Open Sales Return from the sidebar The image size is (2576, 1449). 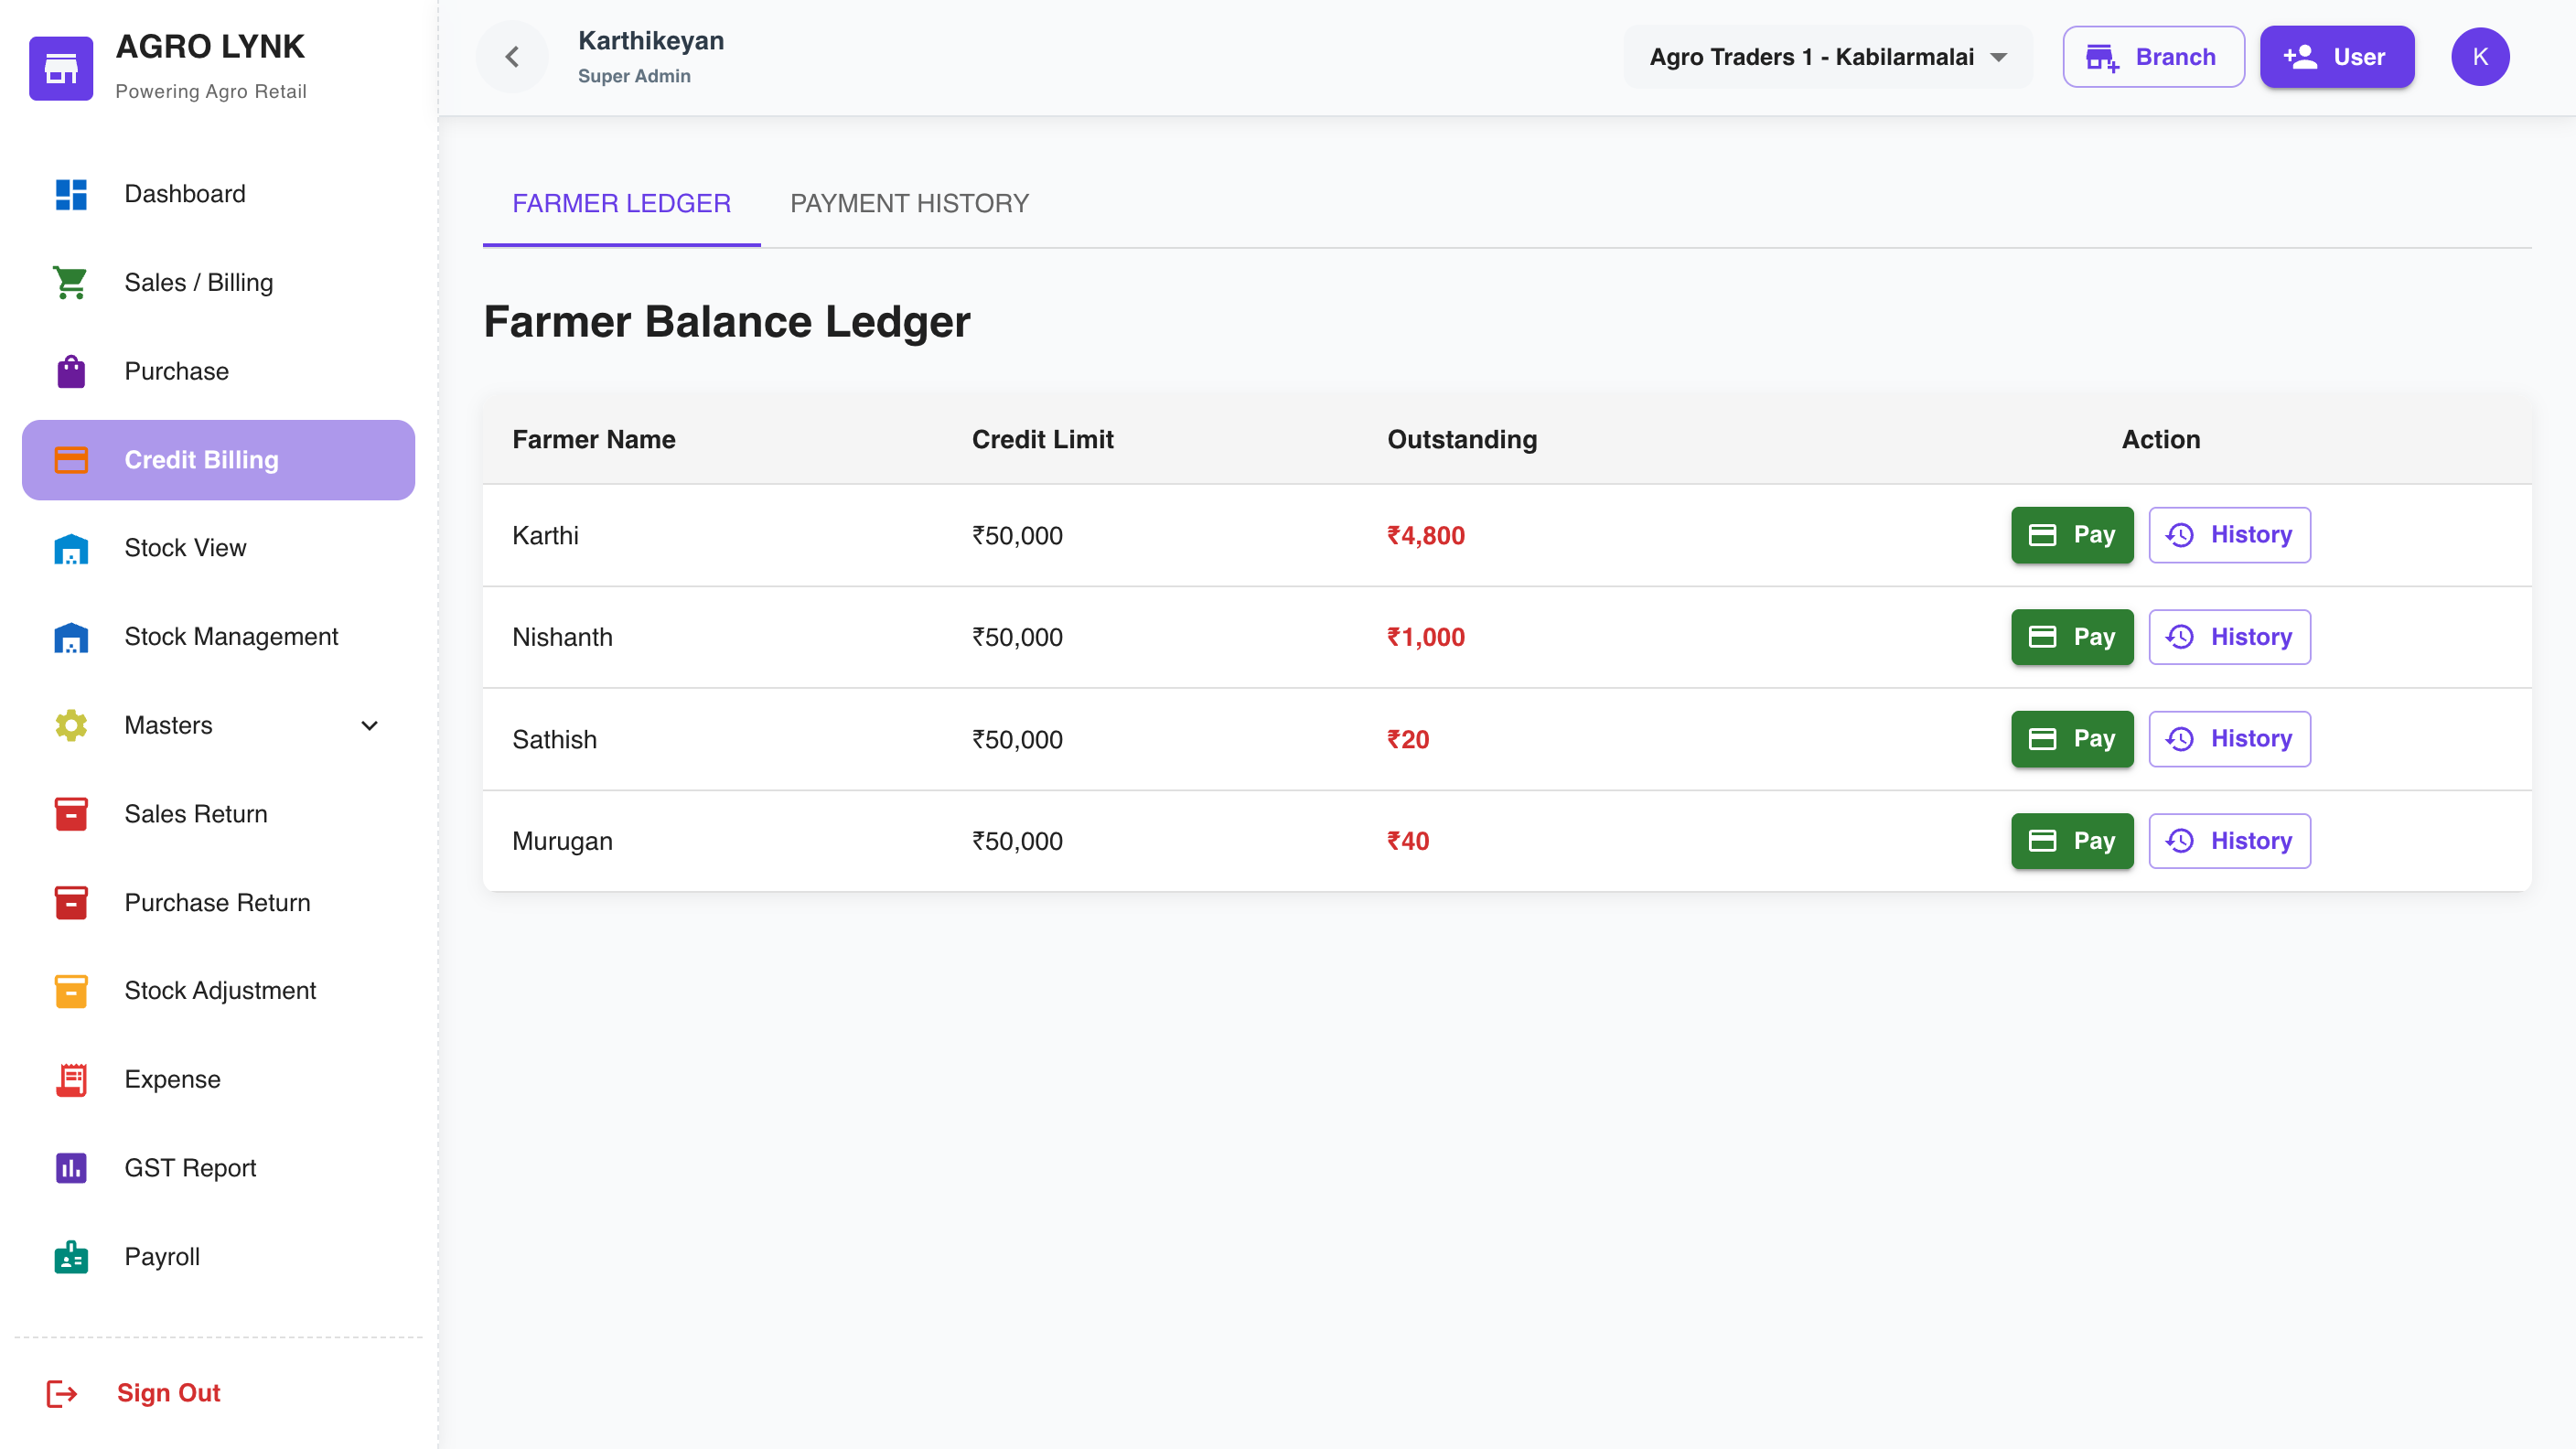click(x=218, y=814)
